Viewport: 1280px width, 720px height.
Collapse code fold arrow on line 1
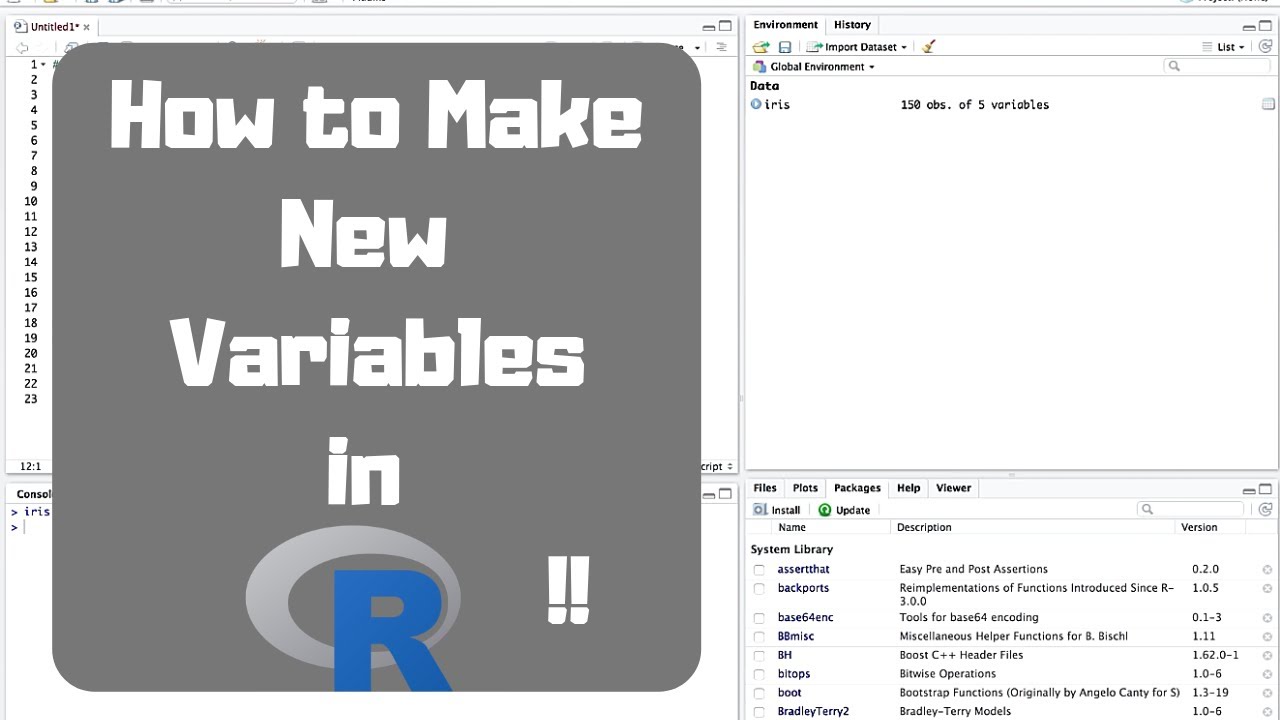pyautogui.click(x=43, y=64)
